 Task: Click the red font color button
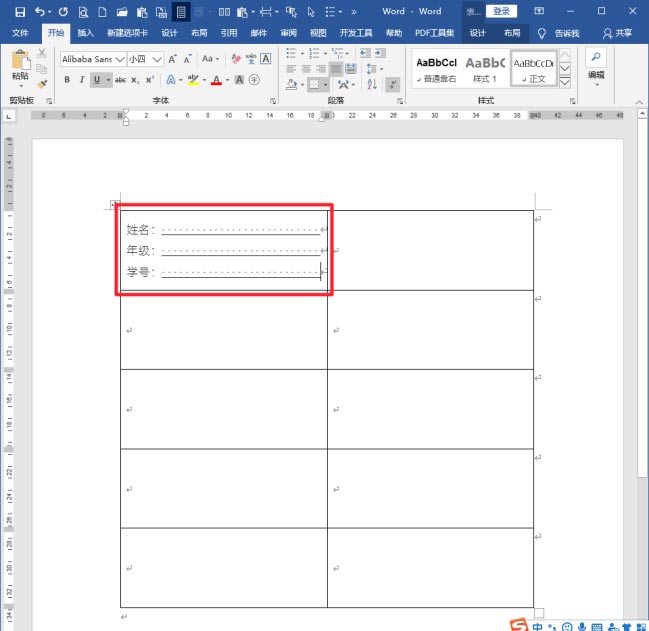(216, 80)
